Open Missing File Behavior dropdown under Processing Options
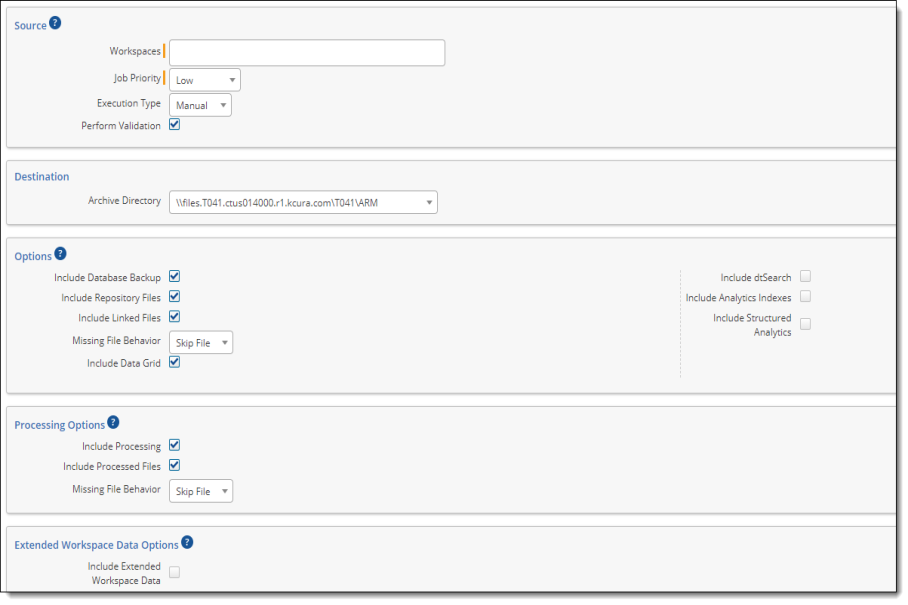This screenshot has height=605, width=908. click(x=201, y=491)
